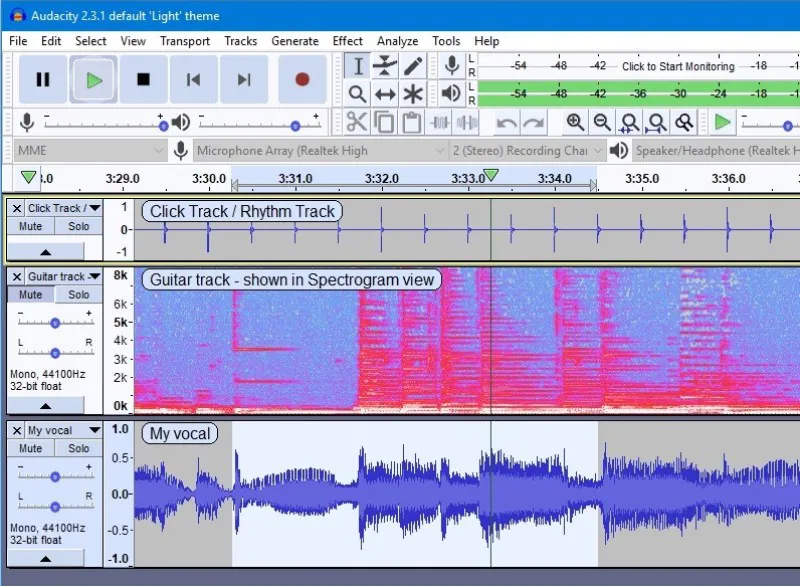Collapse the Click Track with its arrow

45,251
